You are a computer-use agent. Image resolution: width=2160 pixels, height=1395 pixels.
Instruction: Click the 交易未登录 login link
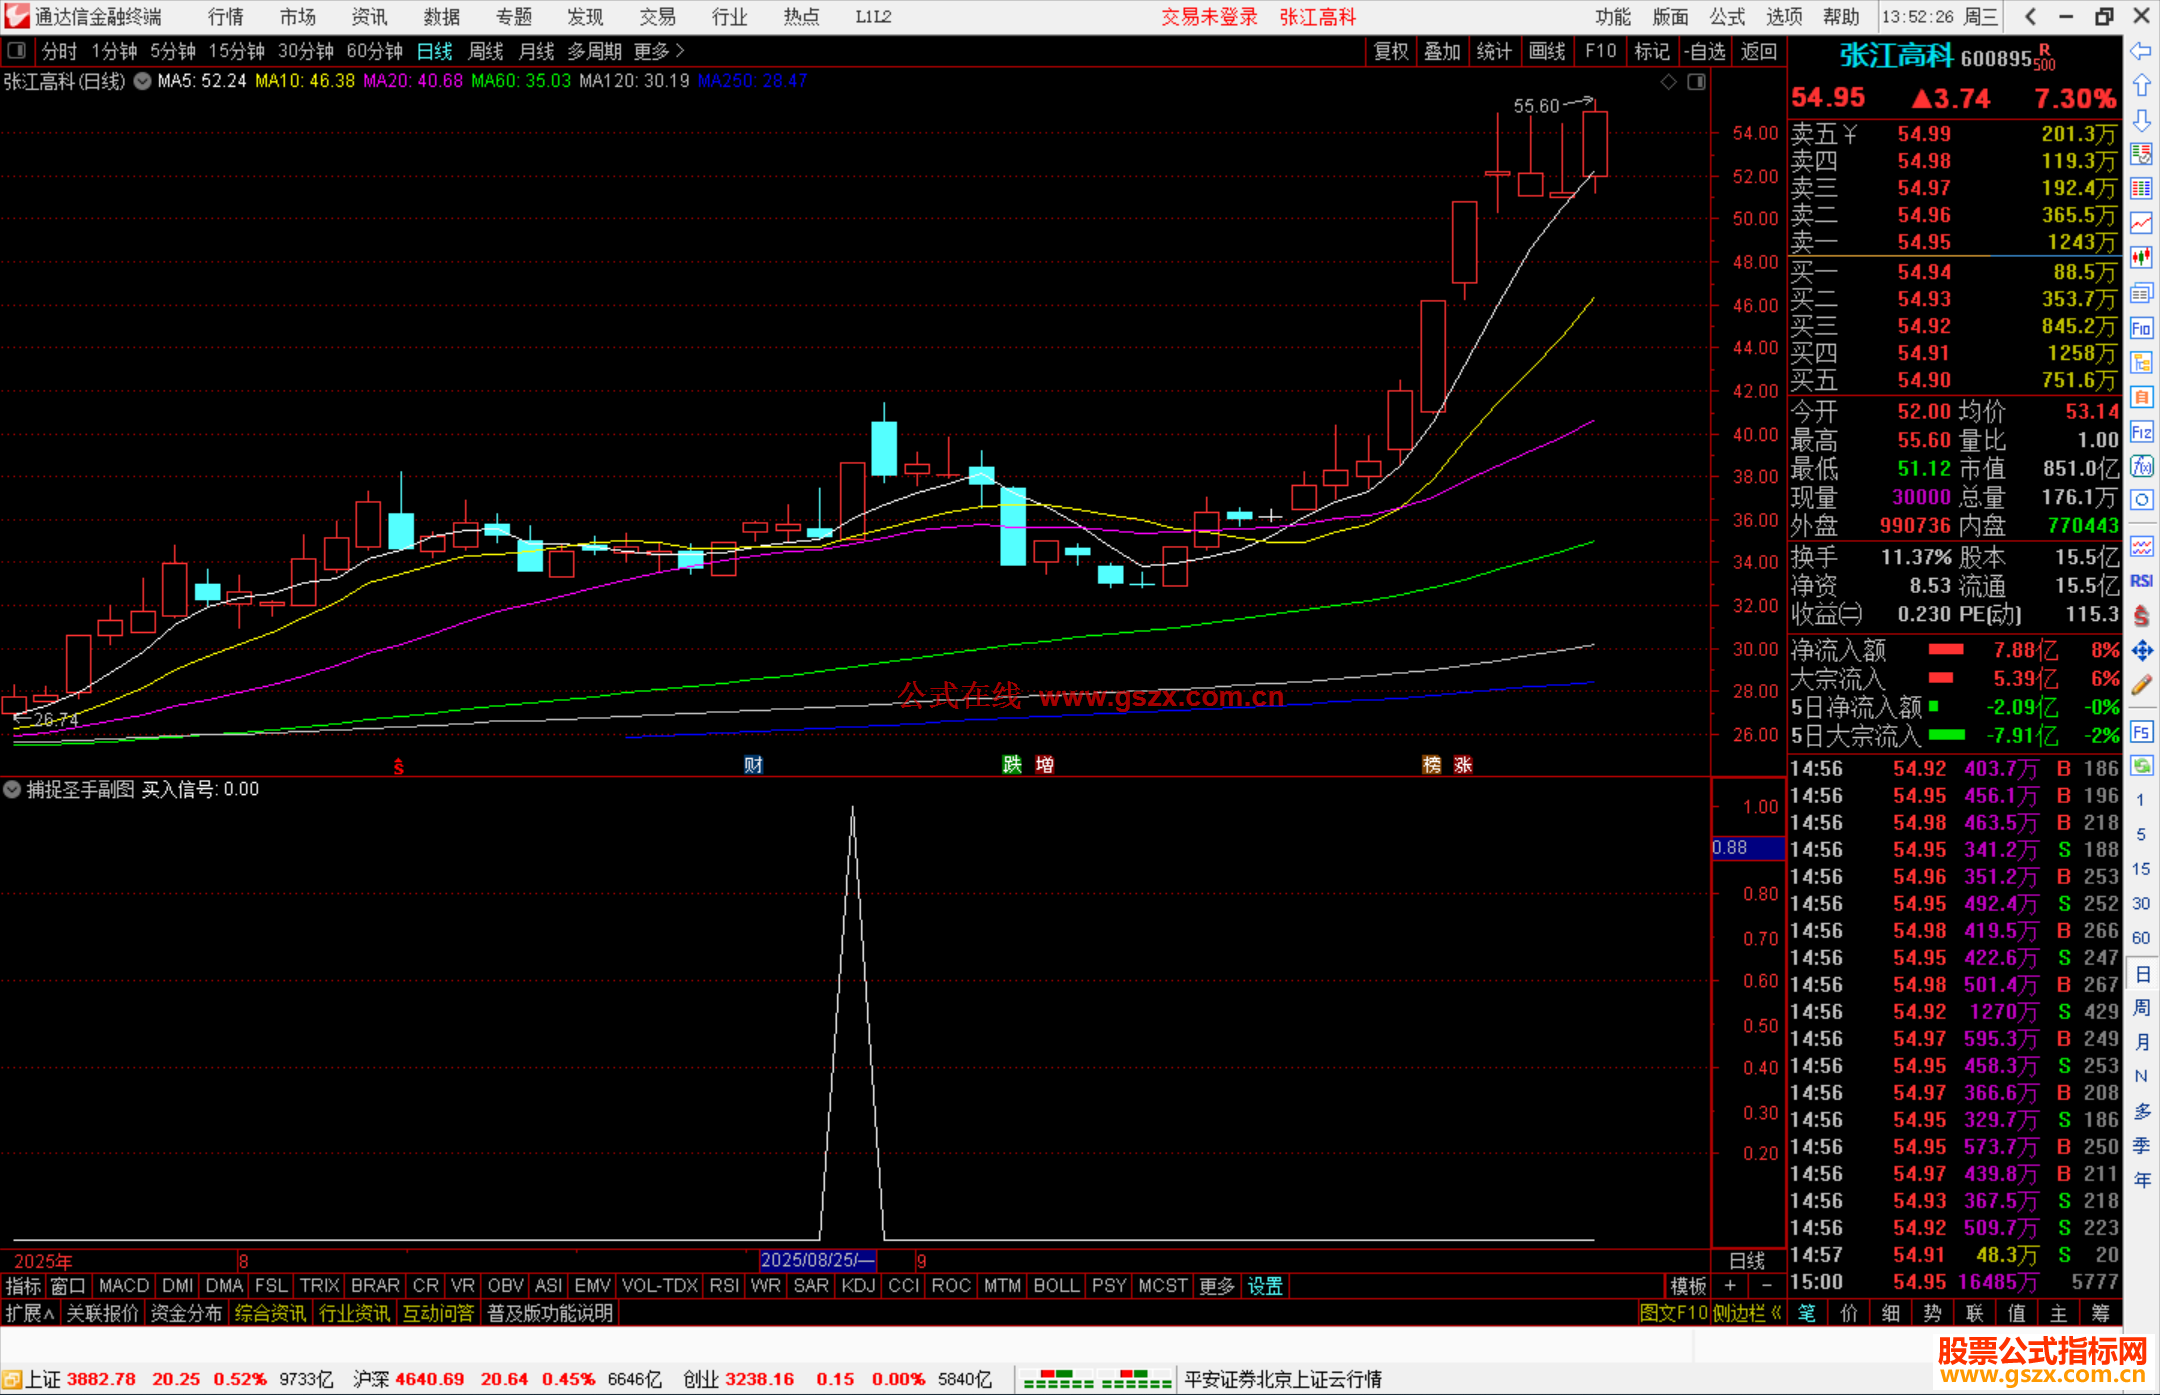[x=1209, y=17]
